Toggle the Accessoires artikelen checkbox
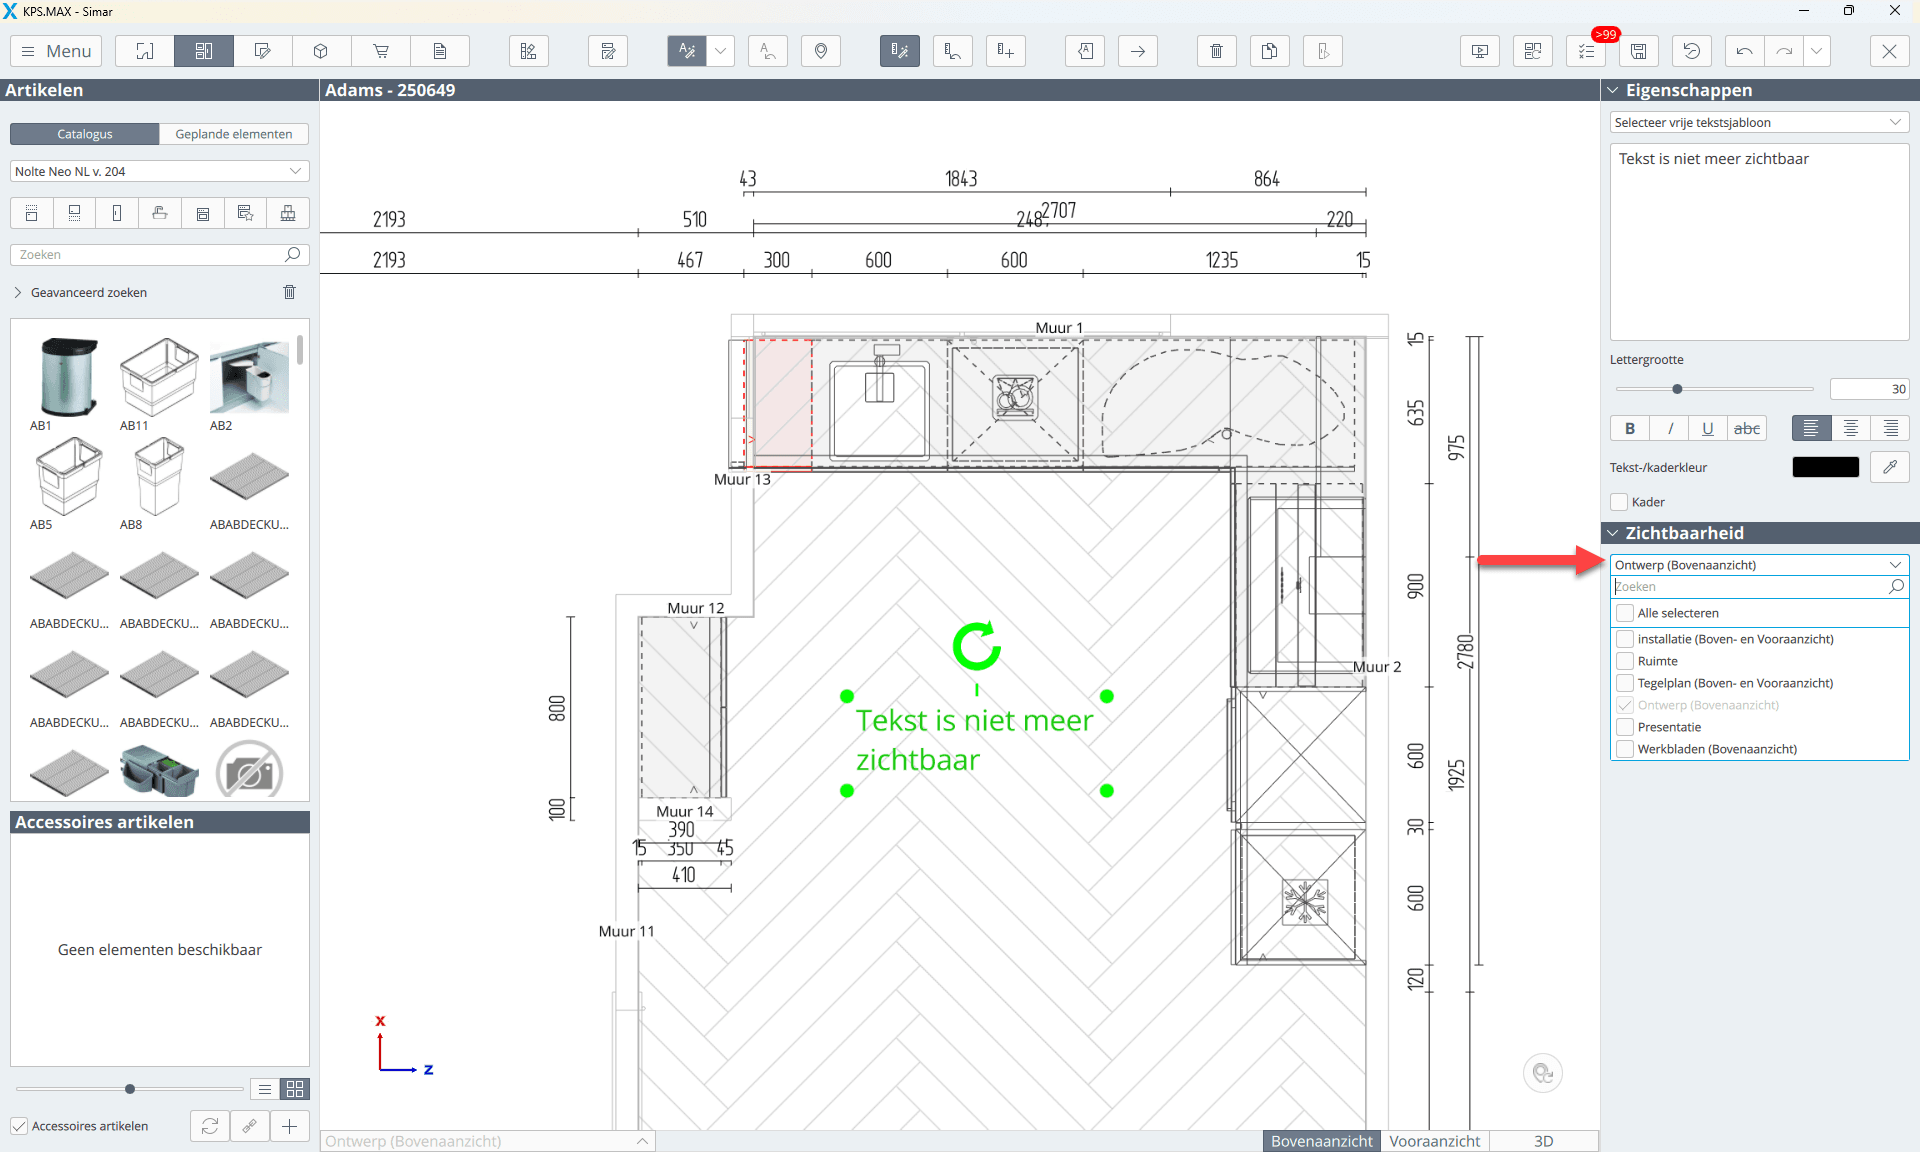The height and width of the screenshot is (1152, 1920). (x=19, y=1126)
